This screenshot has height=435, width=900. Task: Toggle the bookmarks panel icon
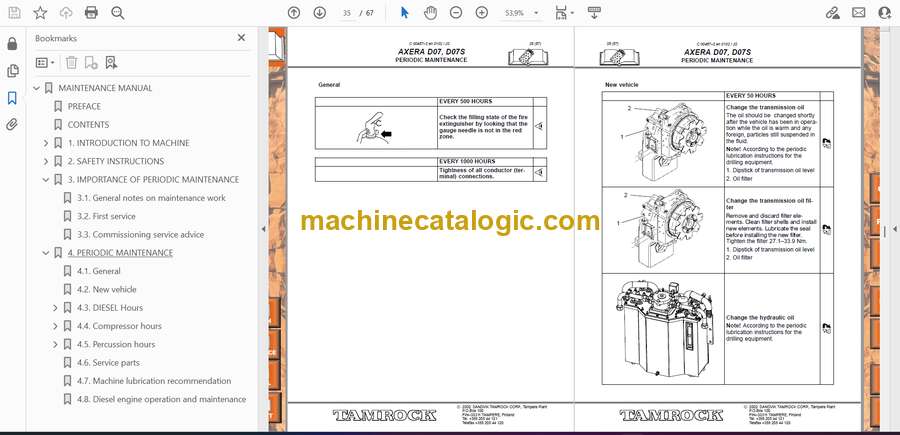12,98
